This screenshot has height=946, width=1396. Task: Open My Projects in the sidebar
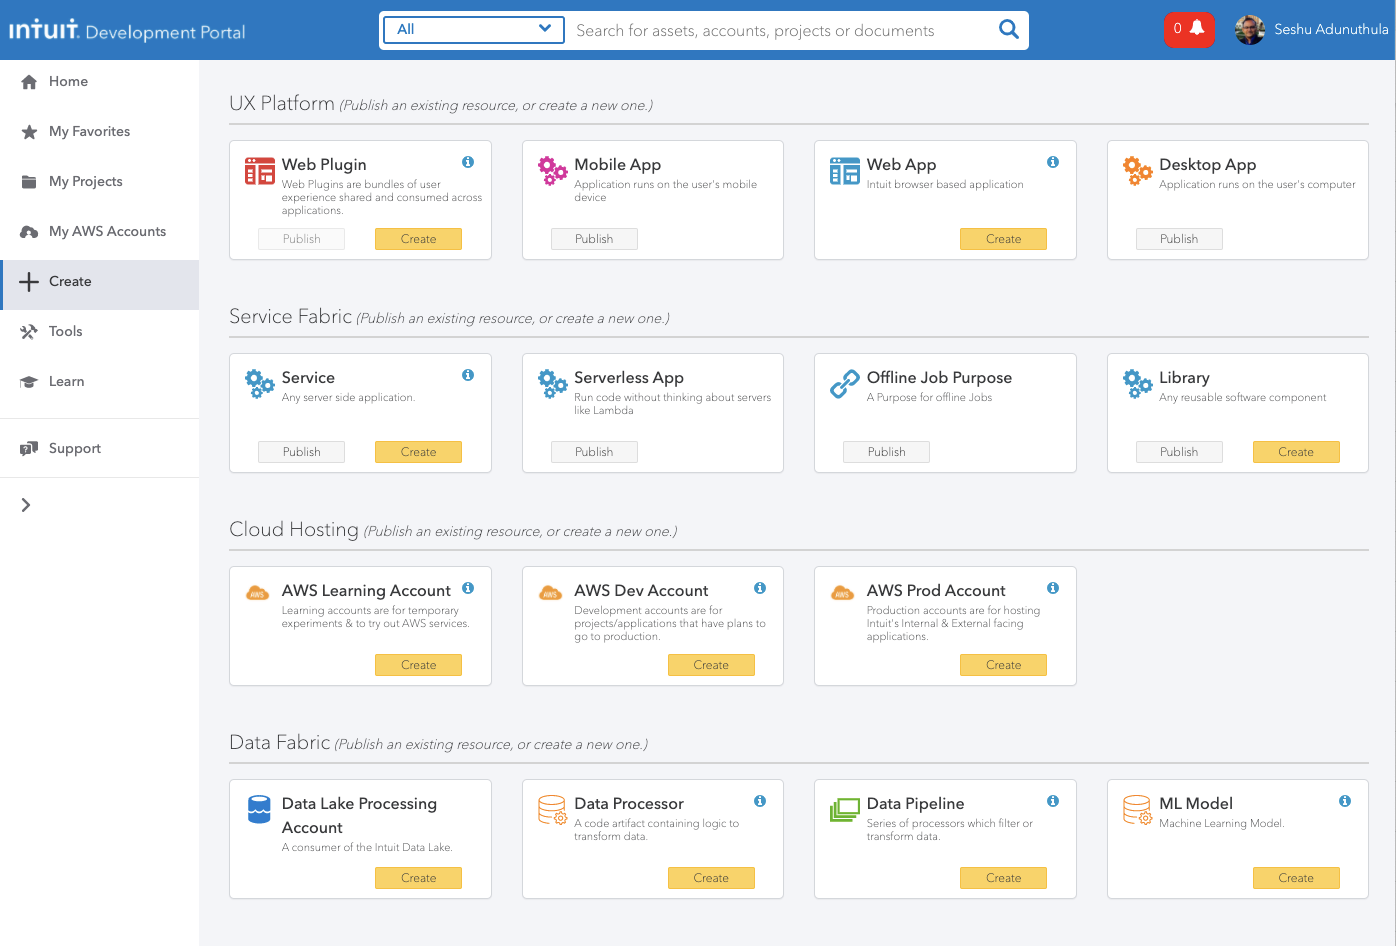click(100, 182)
